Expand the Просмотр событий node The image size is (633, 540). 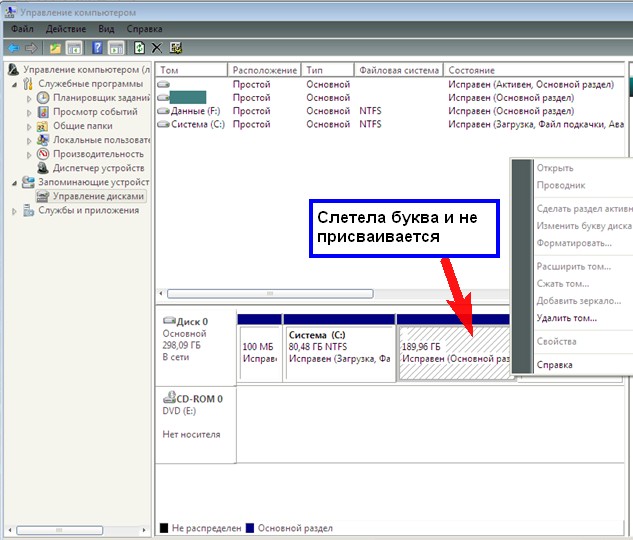(29, 112)
